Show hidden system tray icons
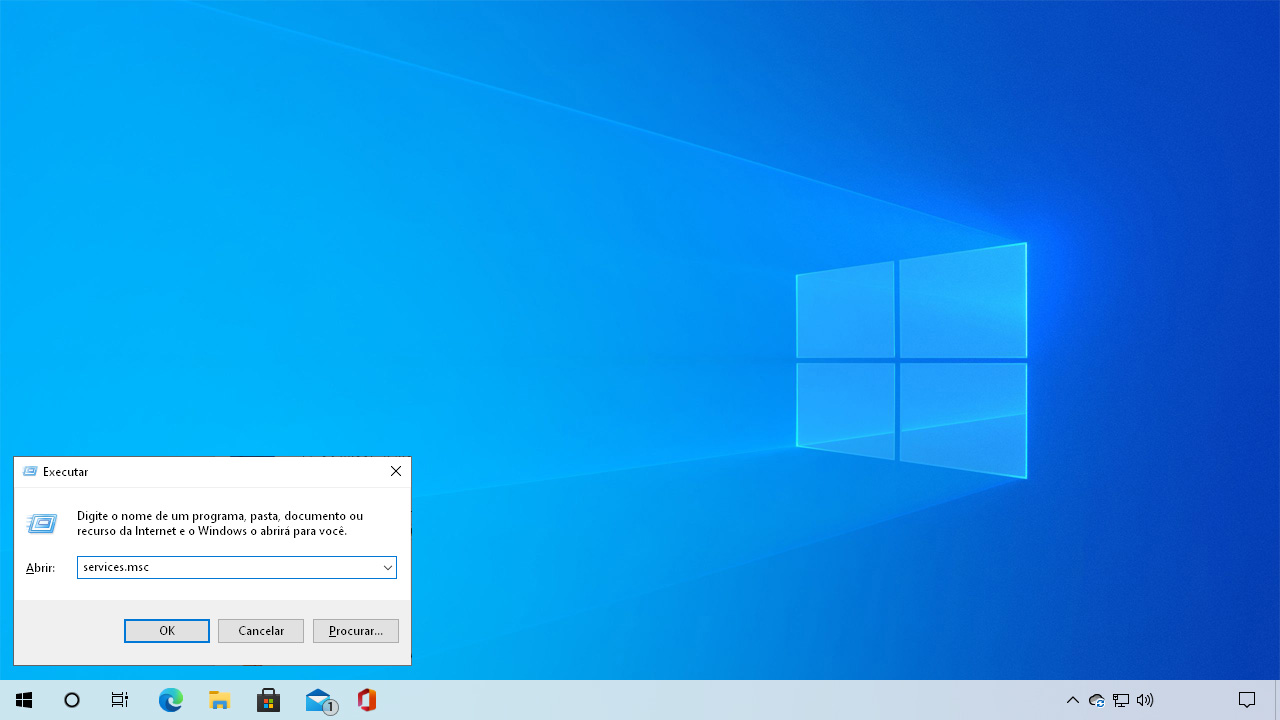Screen dimensions: 1280x720 point(1073,700)
